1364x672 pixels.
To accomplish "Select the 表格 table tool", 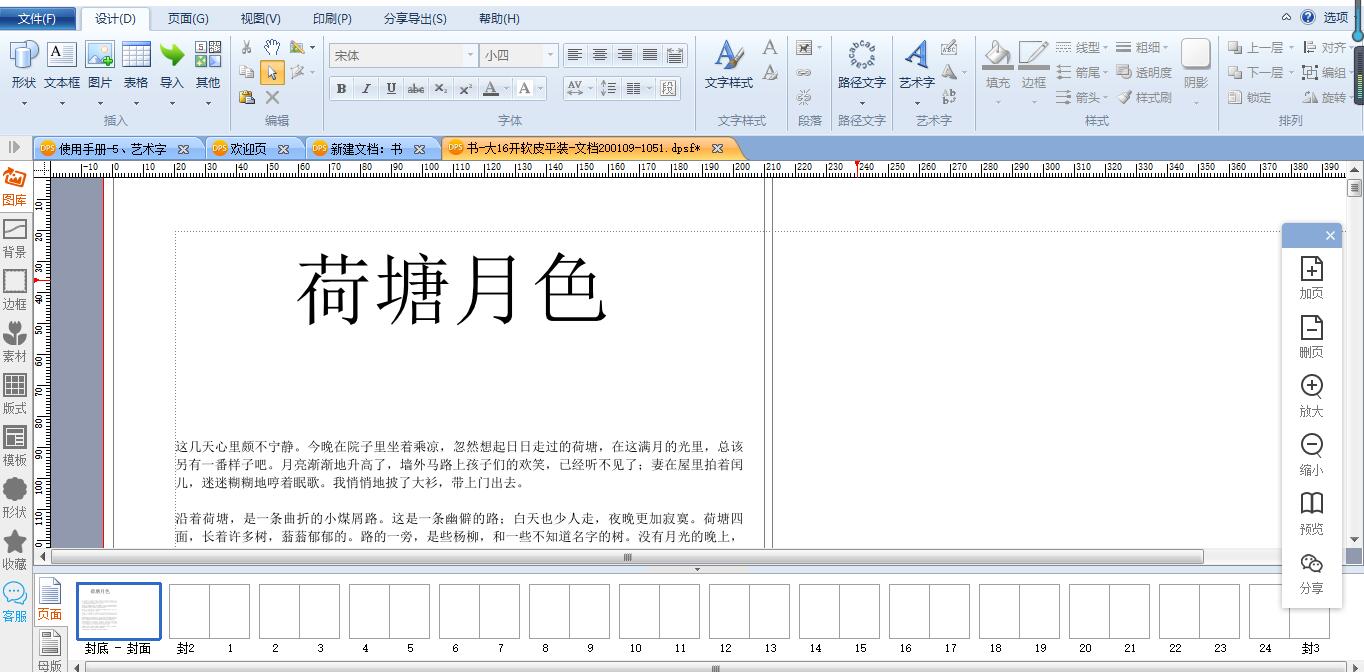I will coord(136,65).
